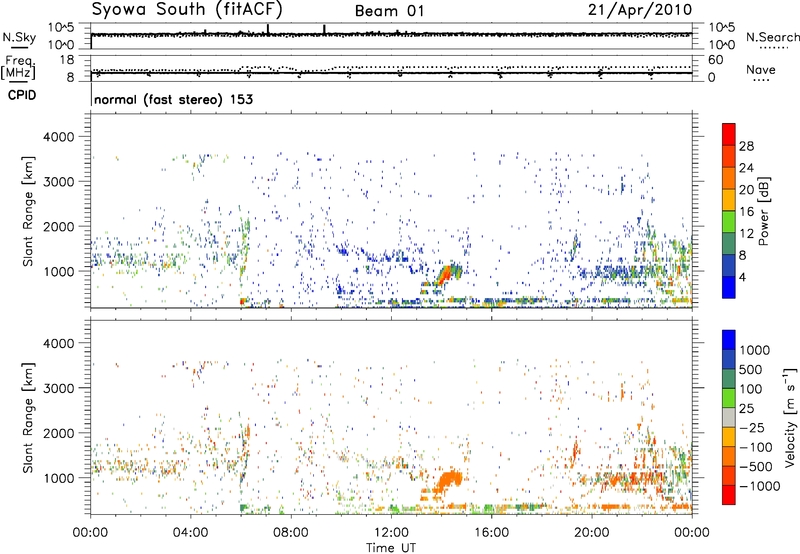Click the date '21/Apr/2010'
The width and height of the screenshot is (800, 554).
(640, 10)
